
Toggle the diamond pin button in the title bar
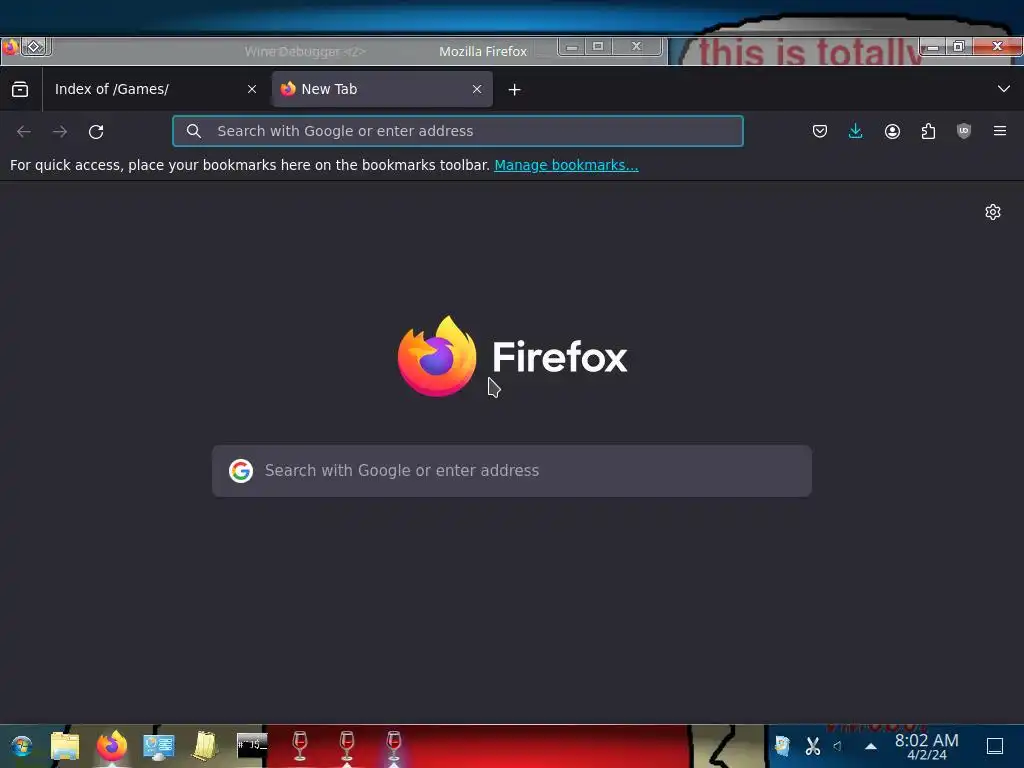[35, 47]
